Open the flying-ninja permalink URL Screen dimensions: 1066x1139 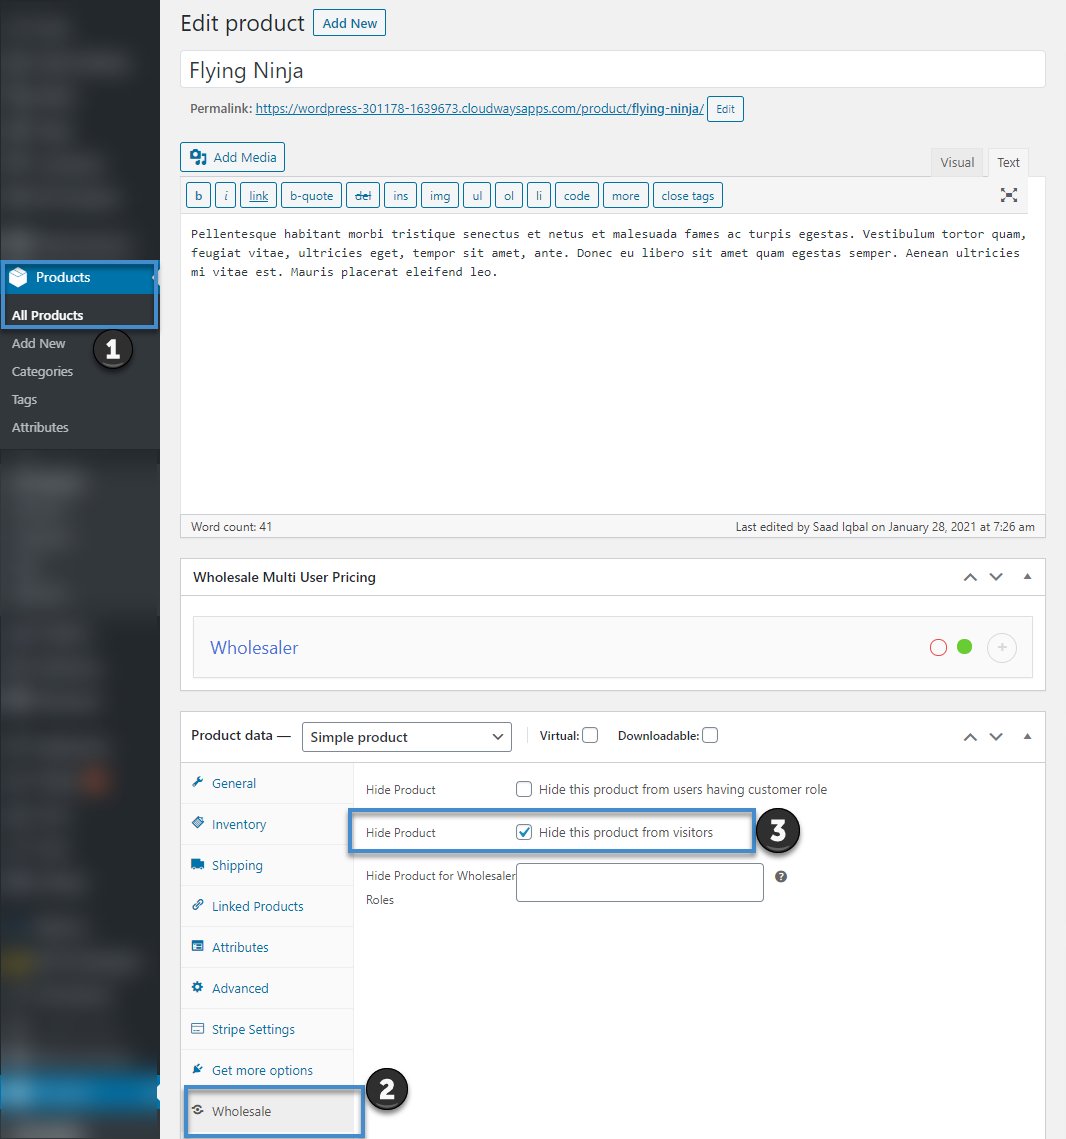pos(479,108)
